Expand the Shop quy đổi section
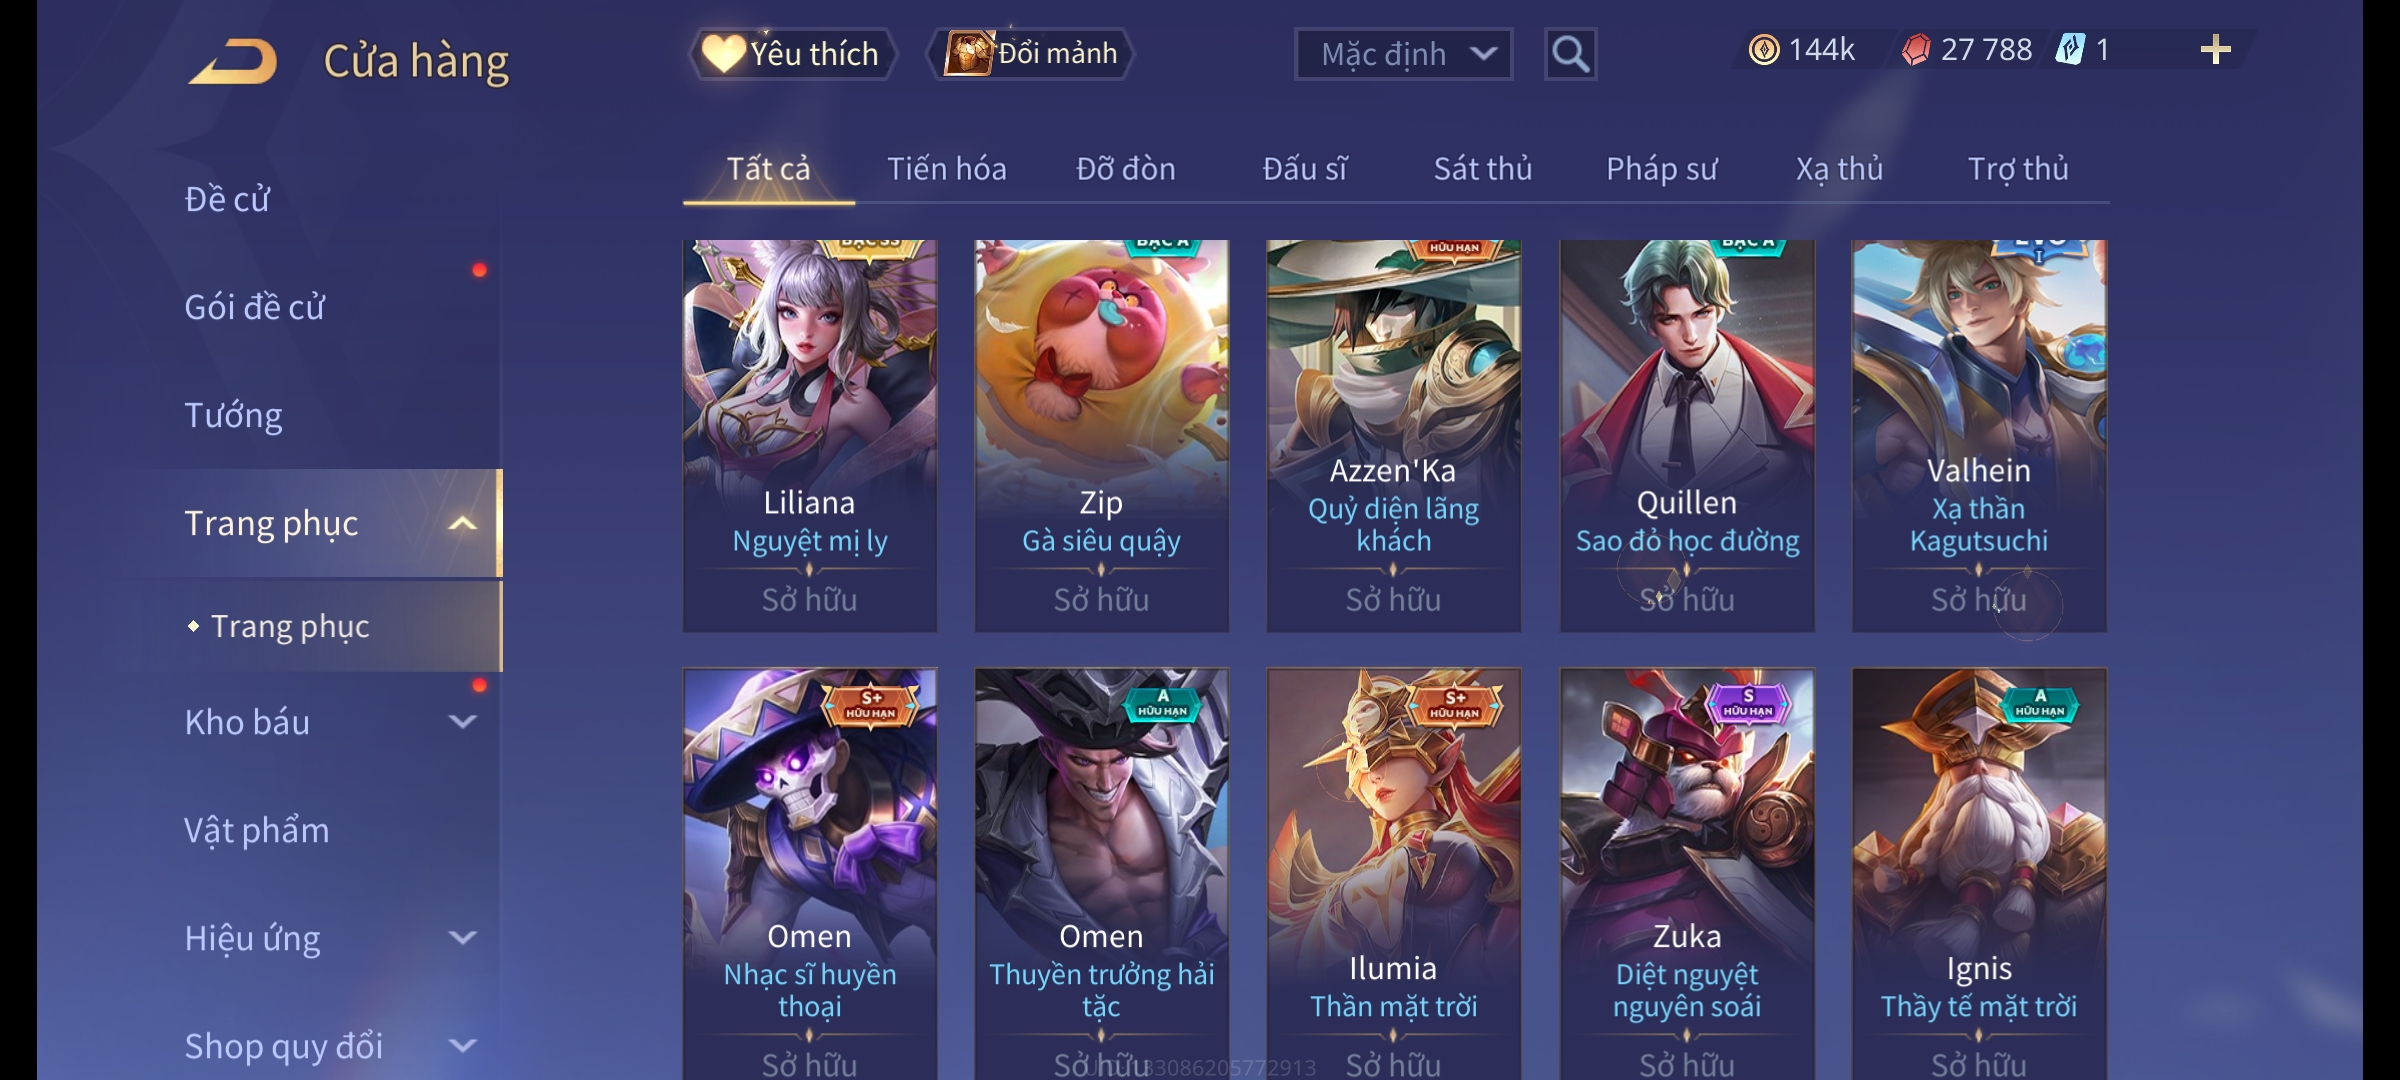The width and height of the screenshot is (2400, 1080). 462,1045
